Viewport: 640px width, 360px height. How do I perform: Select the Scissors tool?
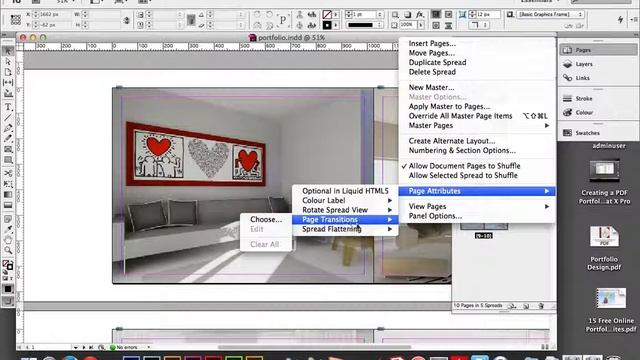click(8, 173)
